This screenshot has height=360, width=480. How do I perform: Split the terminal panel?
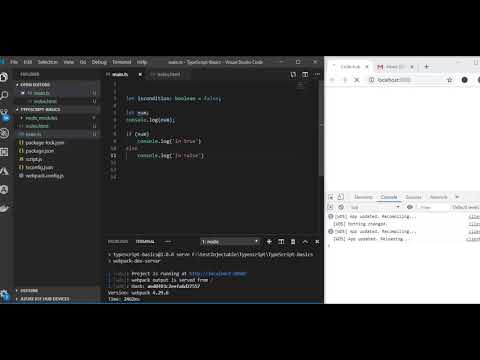click(281, 241)
